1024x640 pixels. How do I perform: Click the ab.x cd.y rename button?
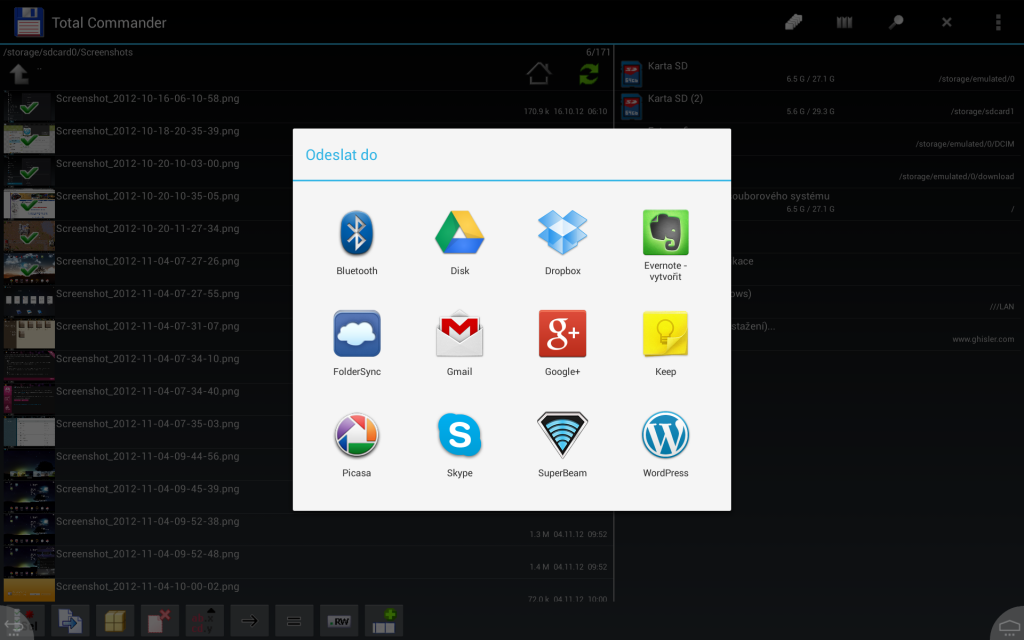coord(204,620)
